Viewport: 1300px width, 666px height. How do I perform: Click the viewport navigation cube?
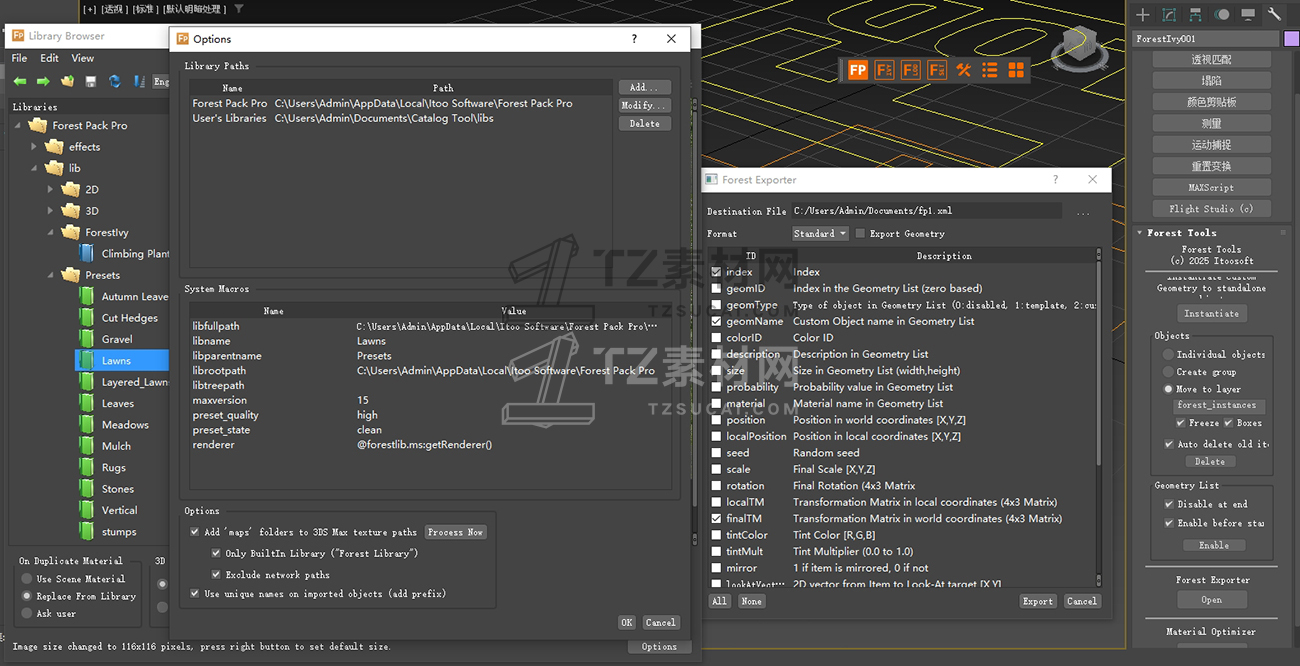coord(1079,45)
